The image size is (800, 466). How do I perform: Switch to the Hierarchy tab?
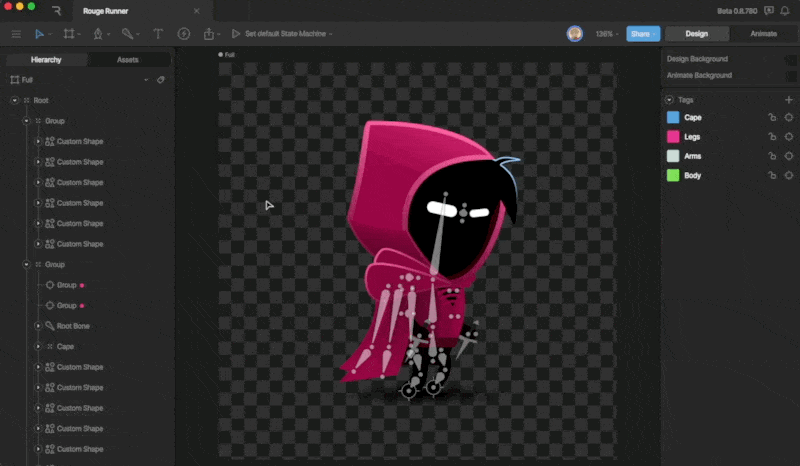click(46, 60)
